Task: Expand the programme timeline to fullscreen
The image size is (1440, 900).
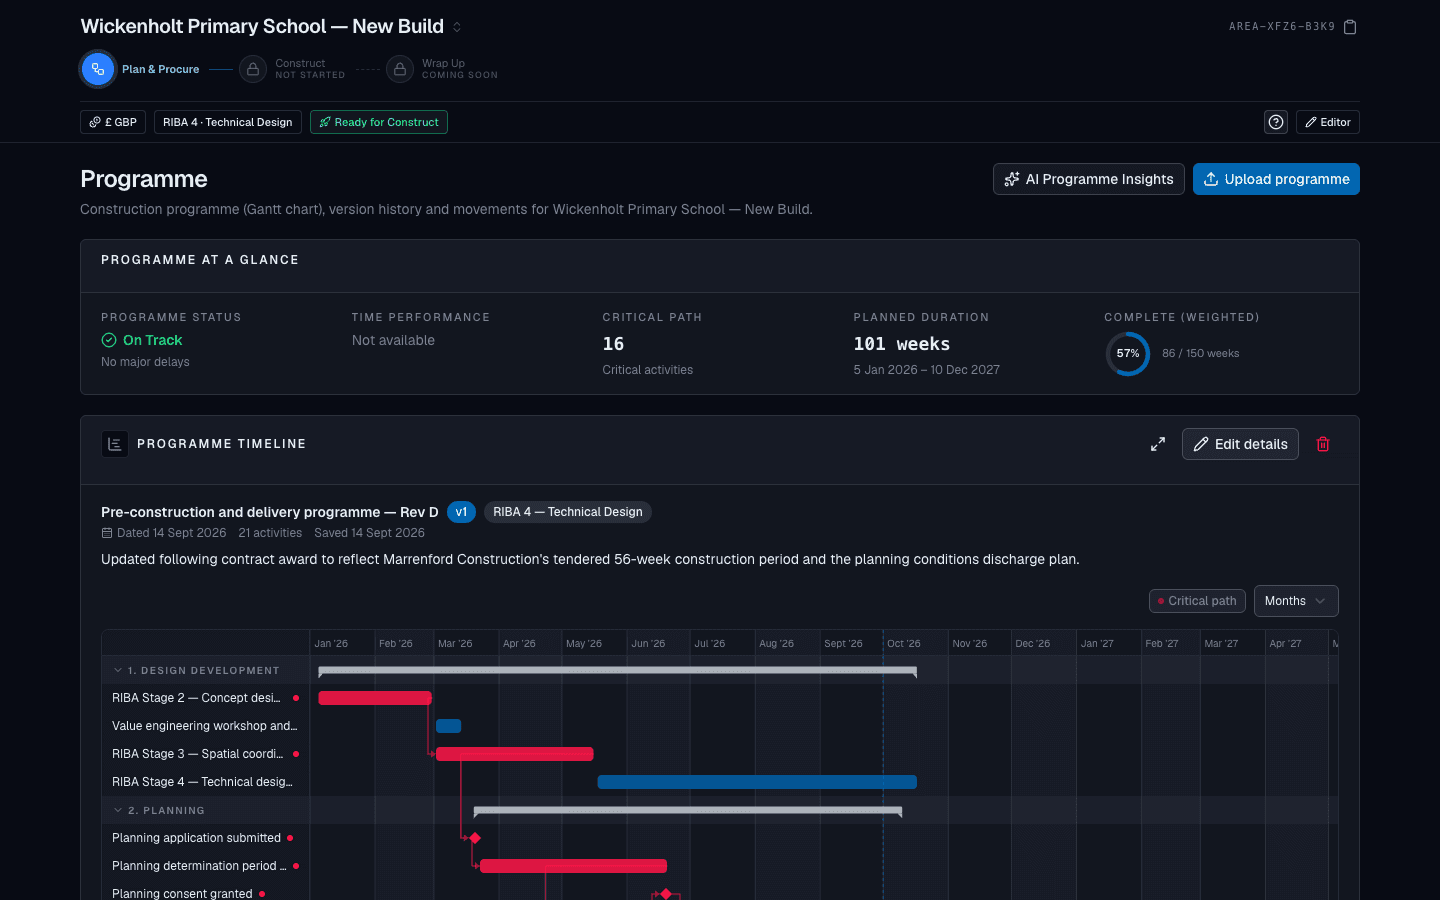Action: (1158, 444)
